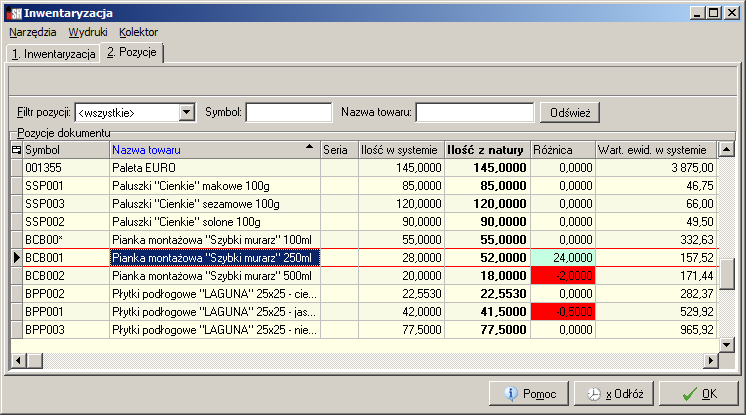746x415 pixels.
Task: Select symbol cell BPP002
Action: pyautogui.click(x=66, y=294)
